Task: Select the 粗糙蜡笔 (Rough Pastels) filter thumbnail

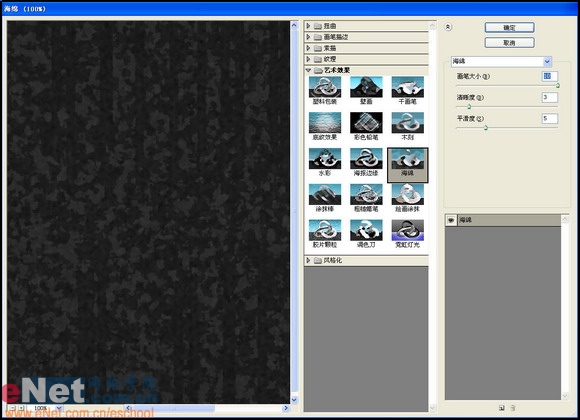Action: coord(366,198)
